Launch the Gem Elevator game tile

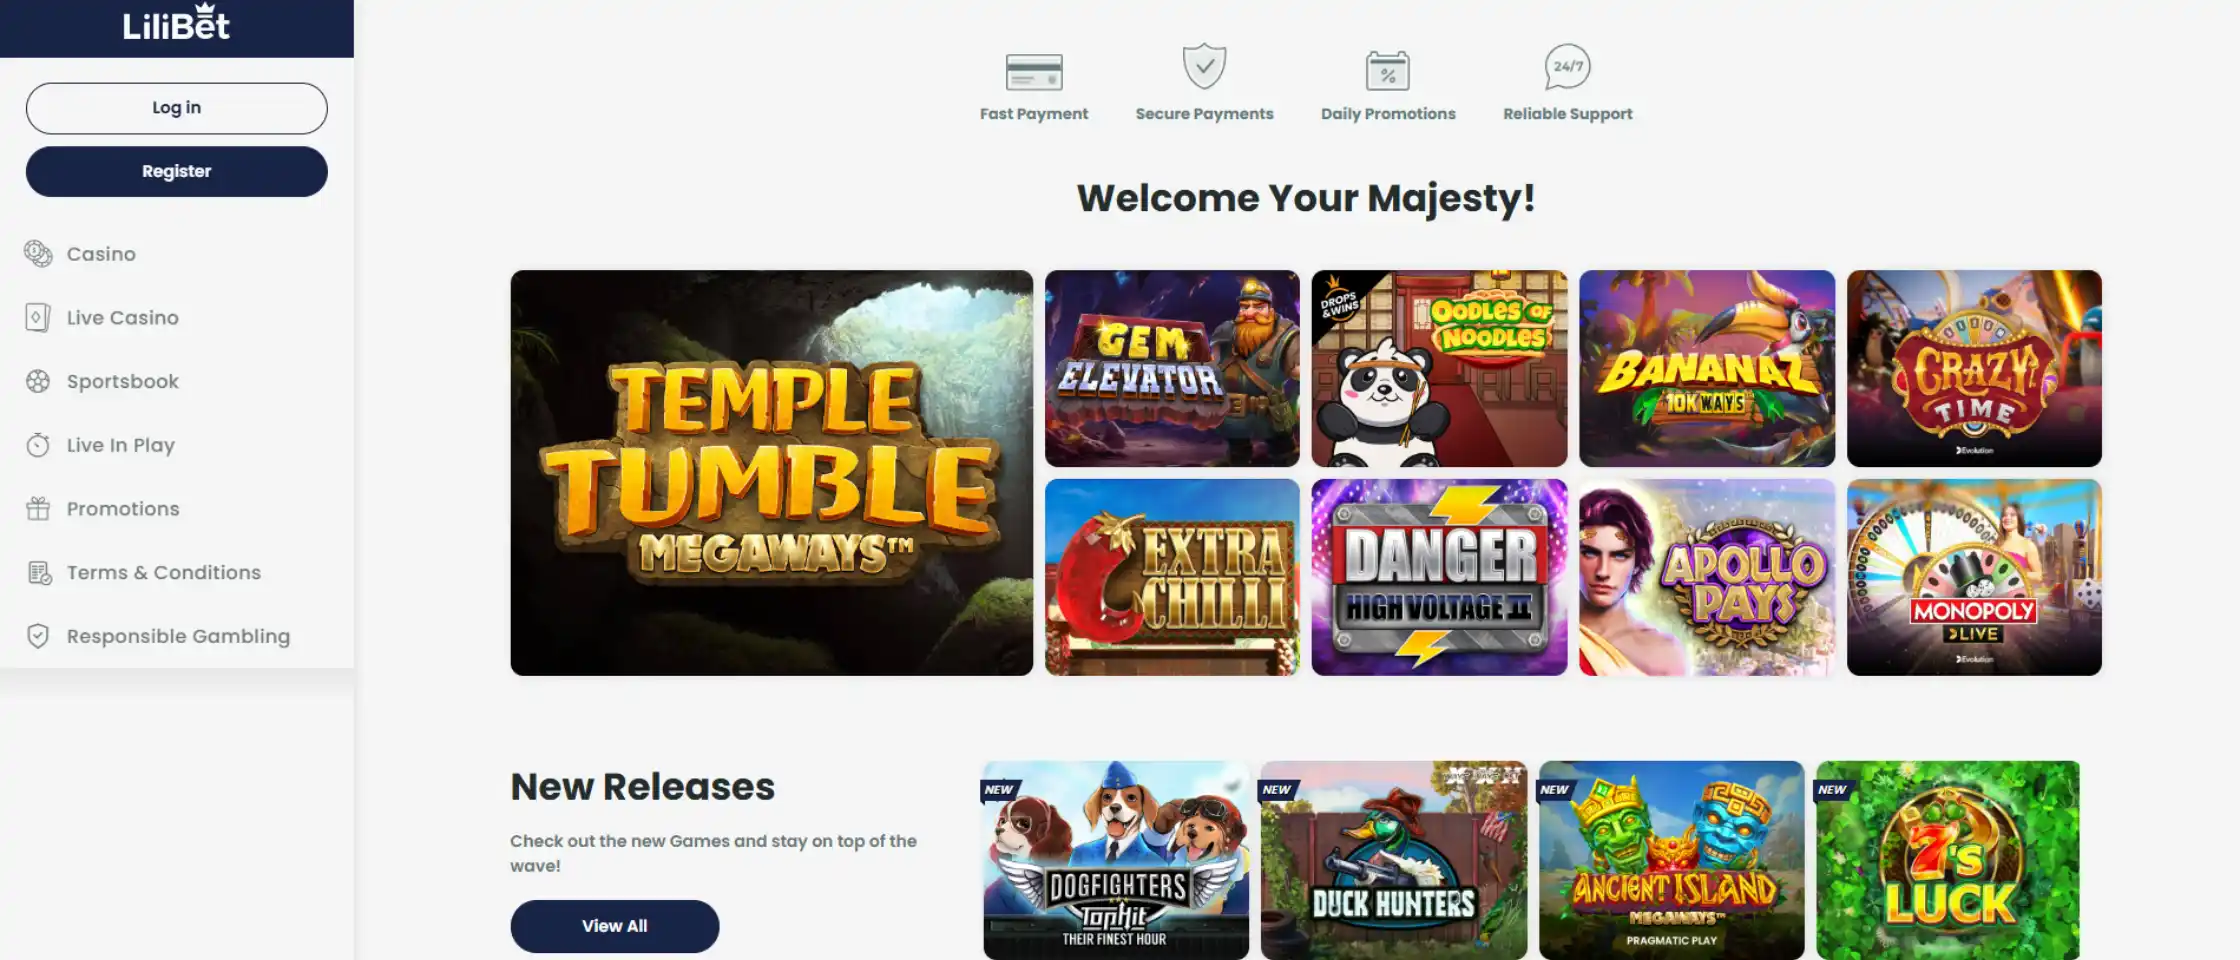[1172, 368]
